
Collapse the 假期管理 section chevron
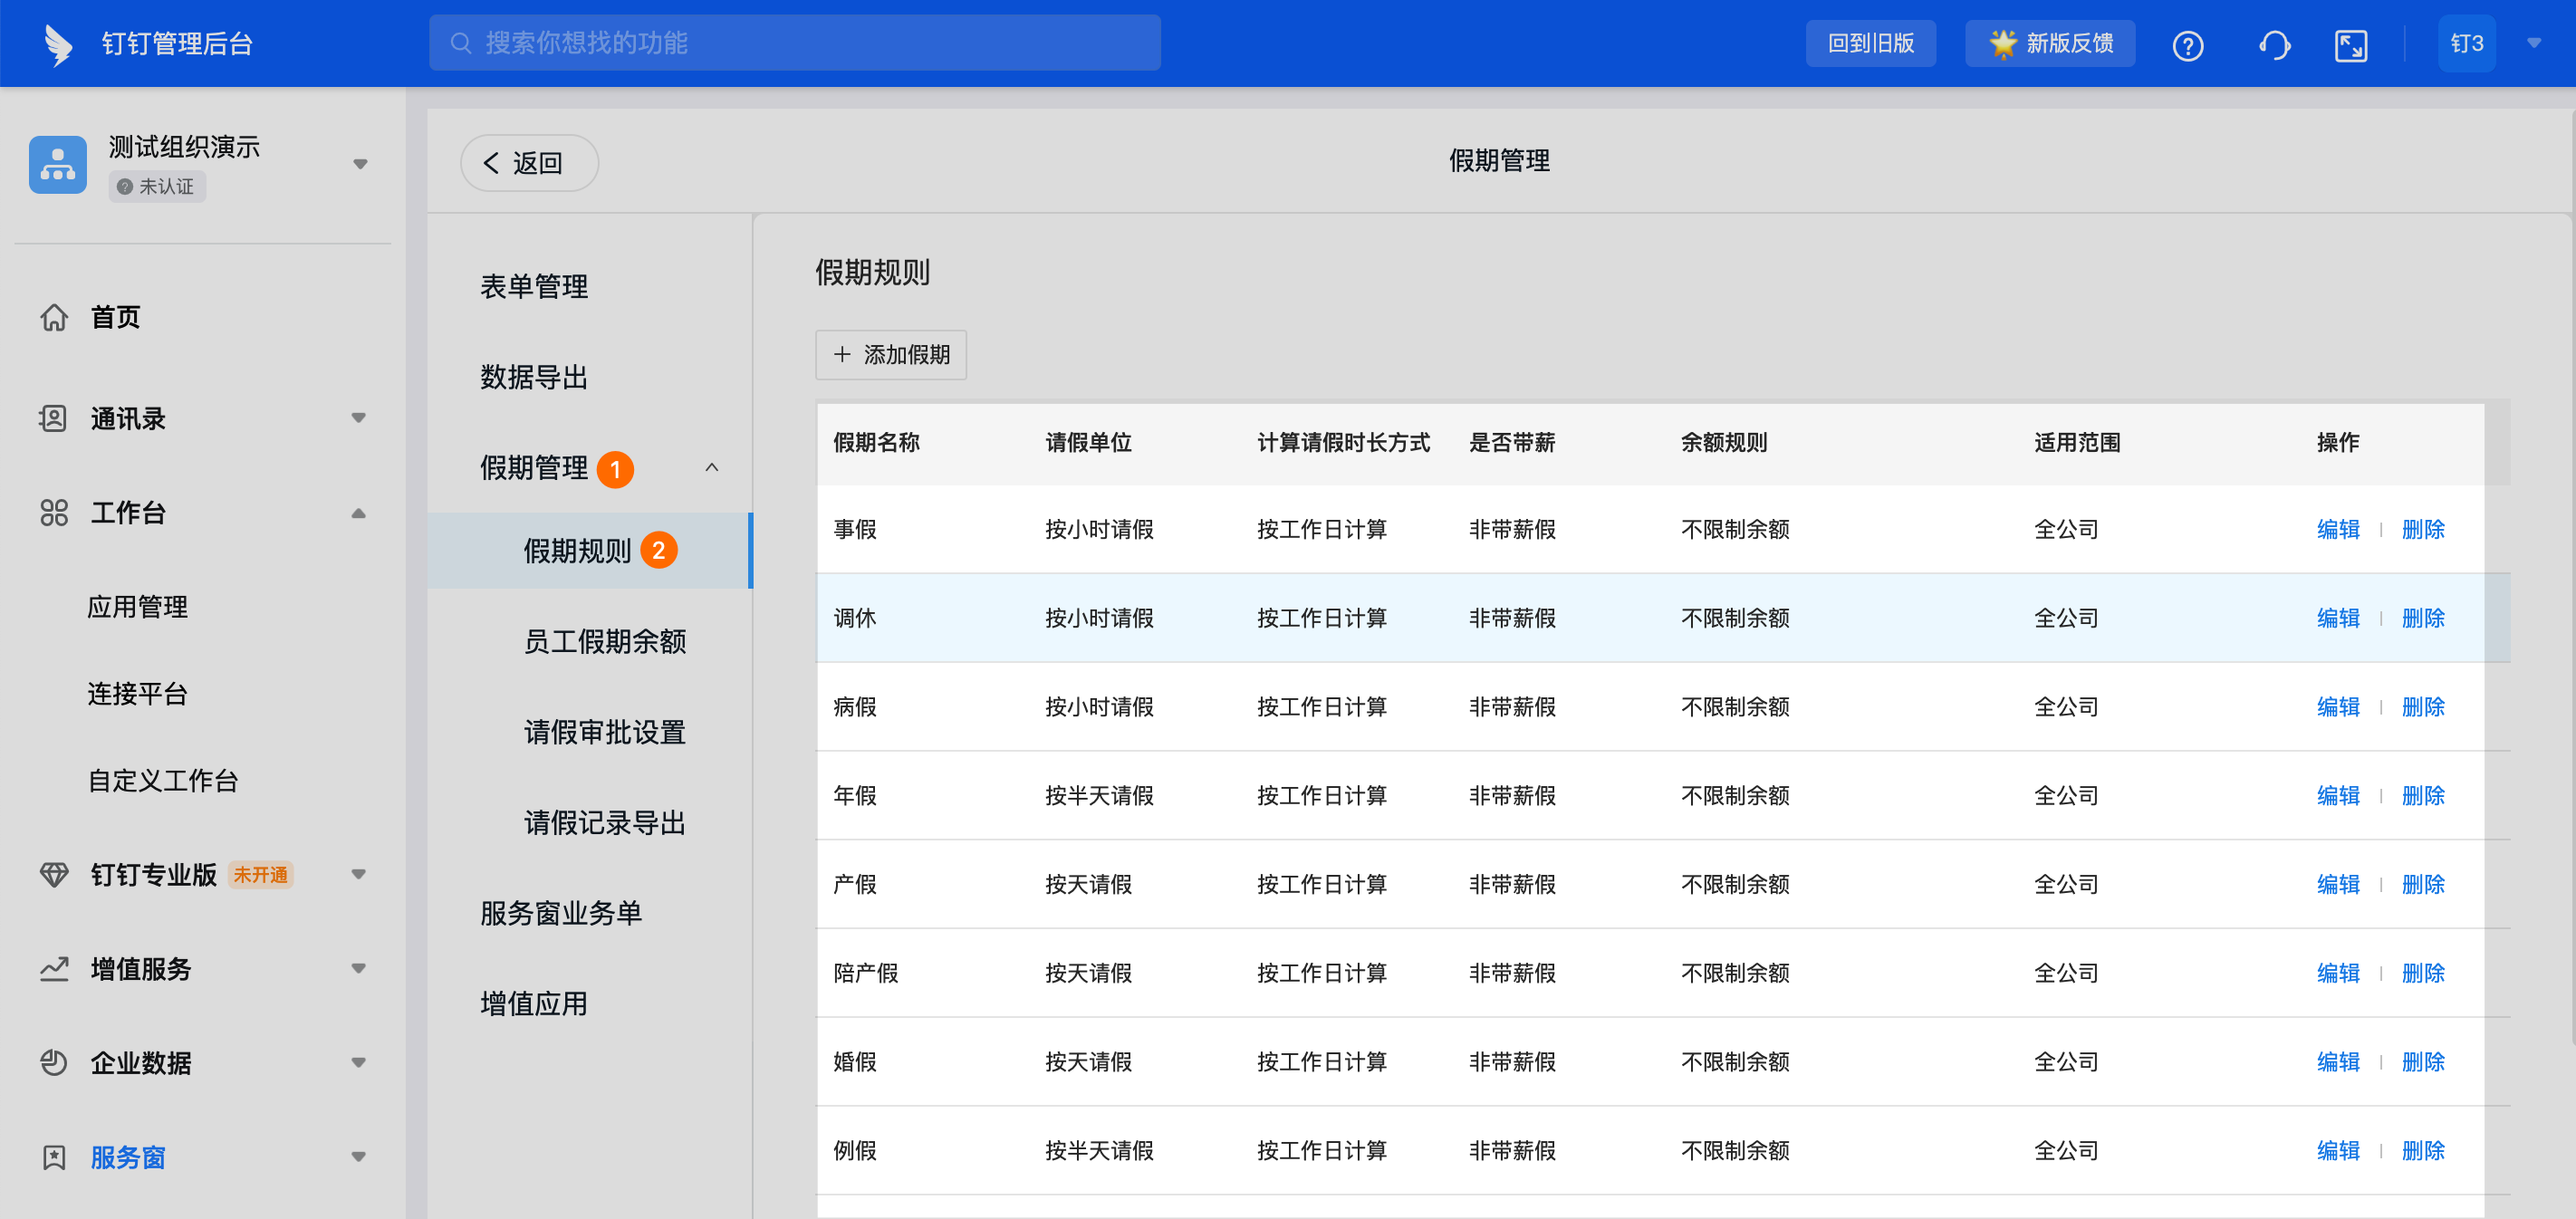point(711,467)
